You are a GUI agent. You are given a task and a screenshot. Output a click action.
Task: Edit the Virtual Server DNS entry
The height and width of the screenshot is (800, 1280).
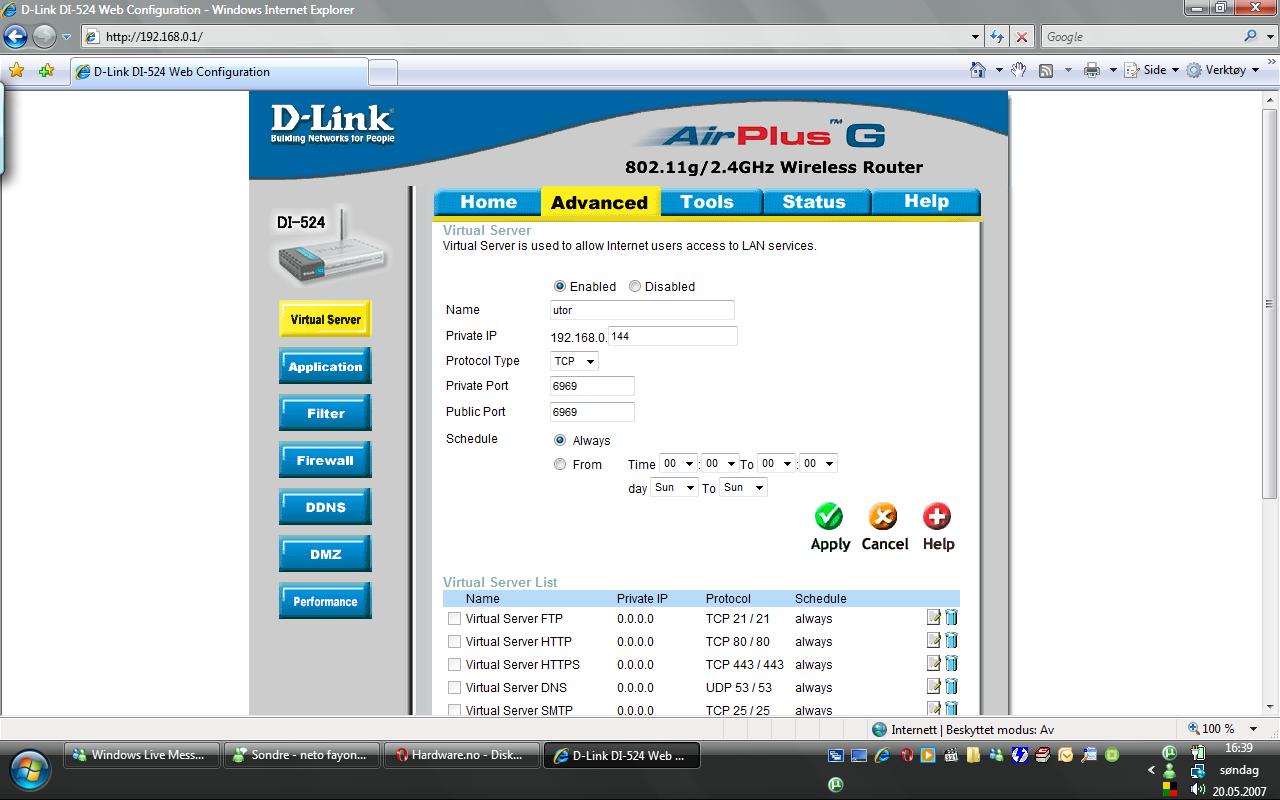point(934,687)
